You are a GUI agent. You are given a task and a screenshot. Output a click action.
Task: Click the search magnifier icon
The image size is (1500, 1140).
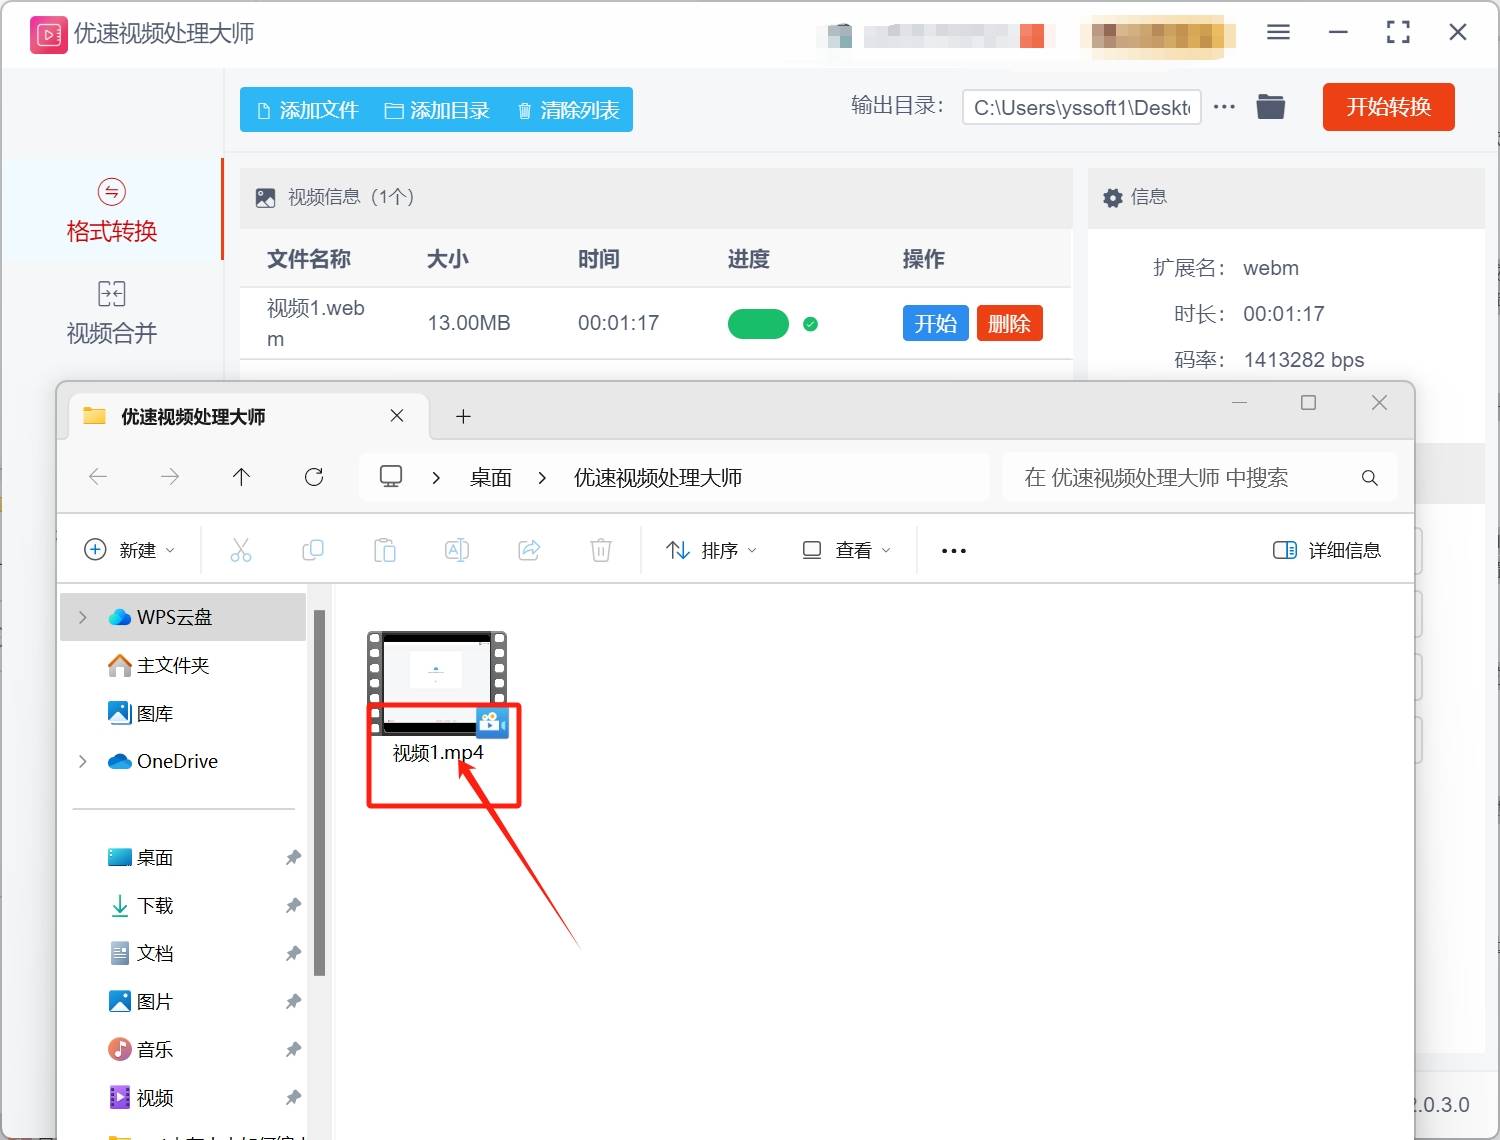click(1370, 478)
